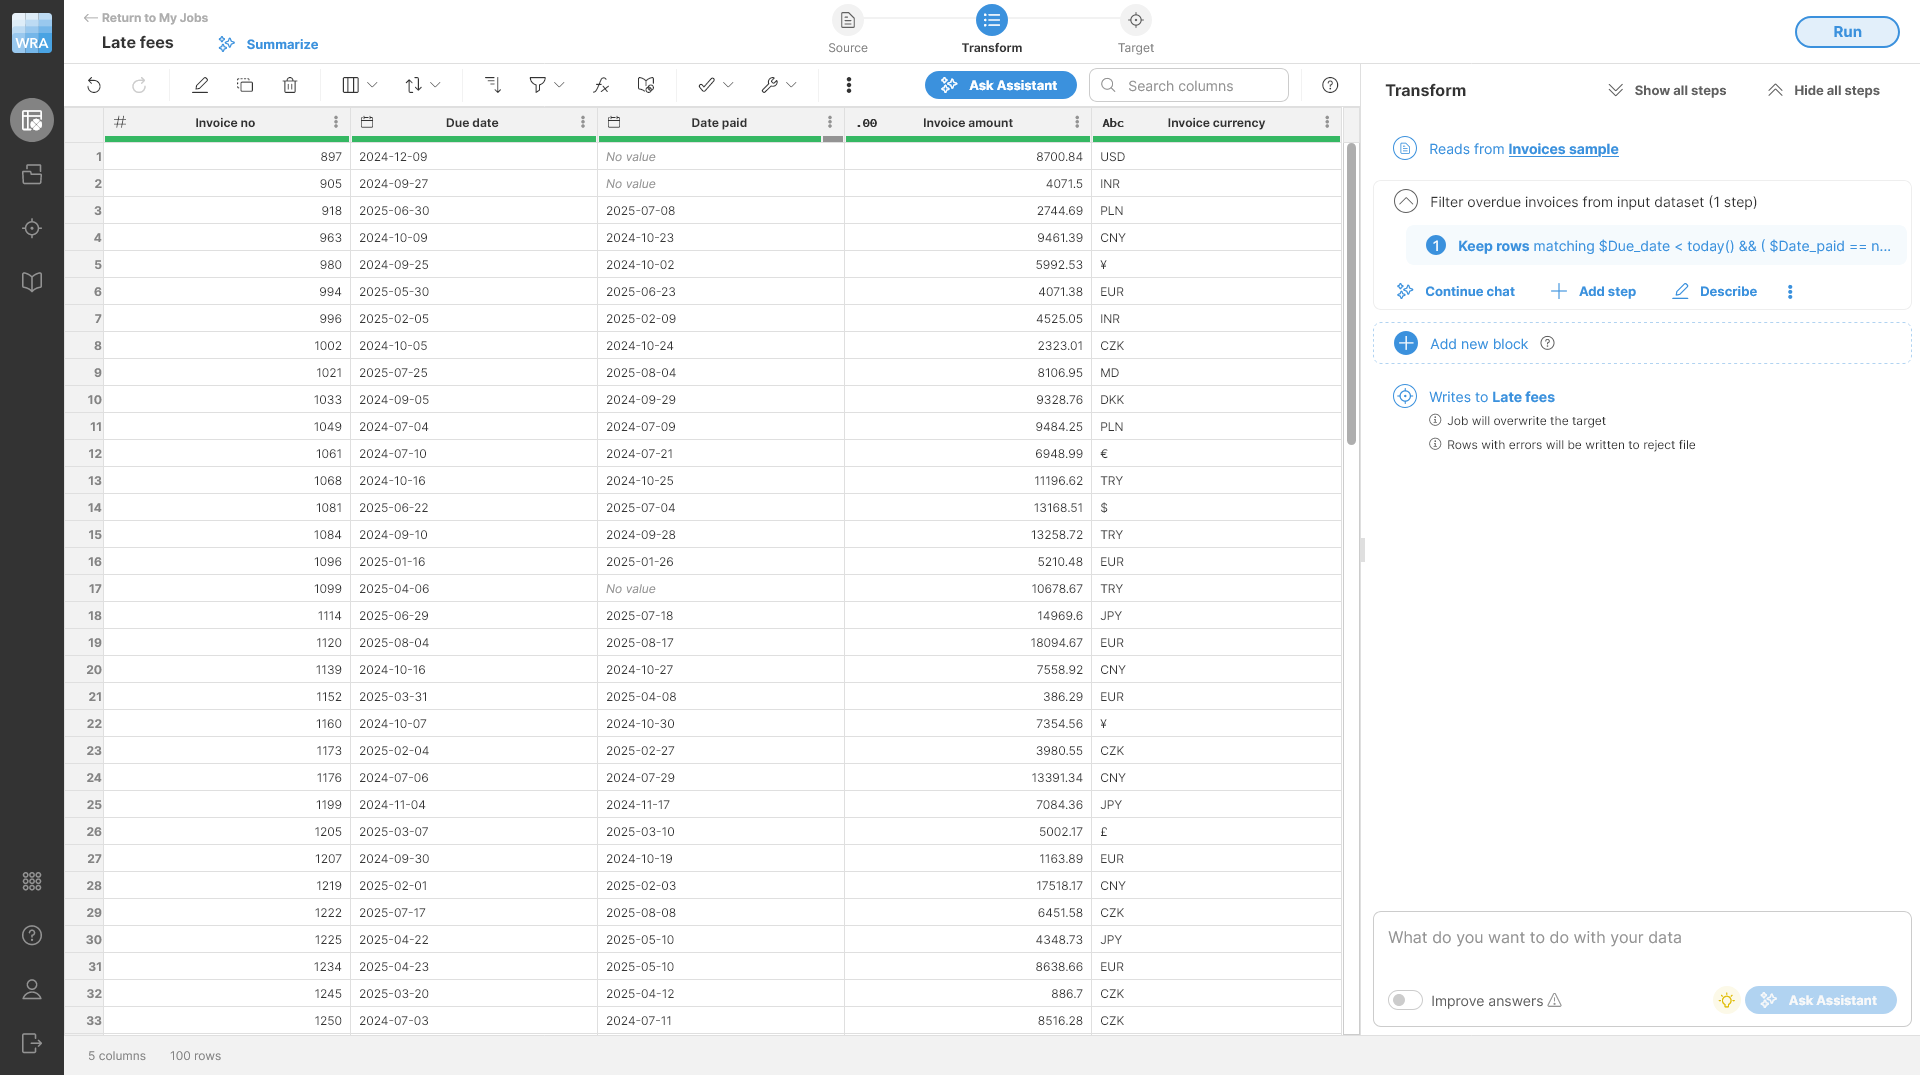Undo the last action
This screenshot has height=1075, width=1920.
coord(94,85)
